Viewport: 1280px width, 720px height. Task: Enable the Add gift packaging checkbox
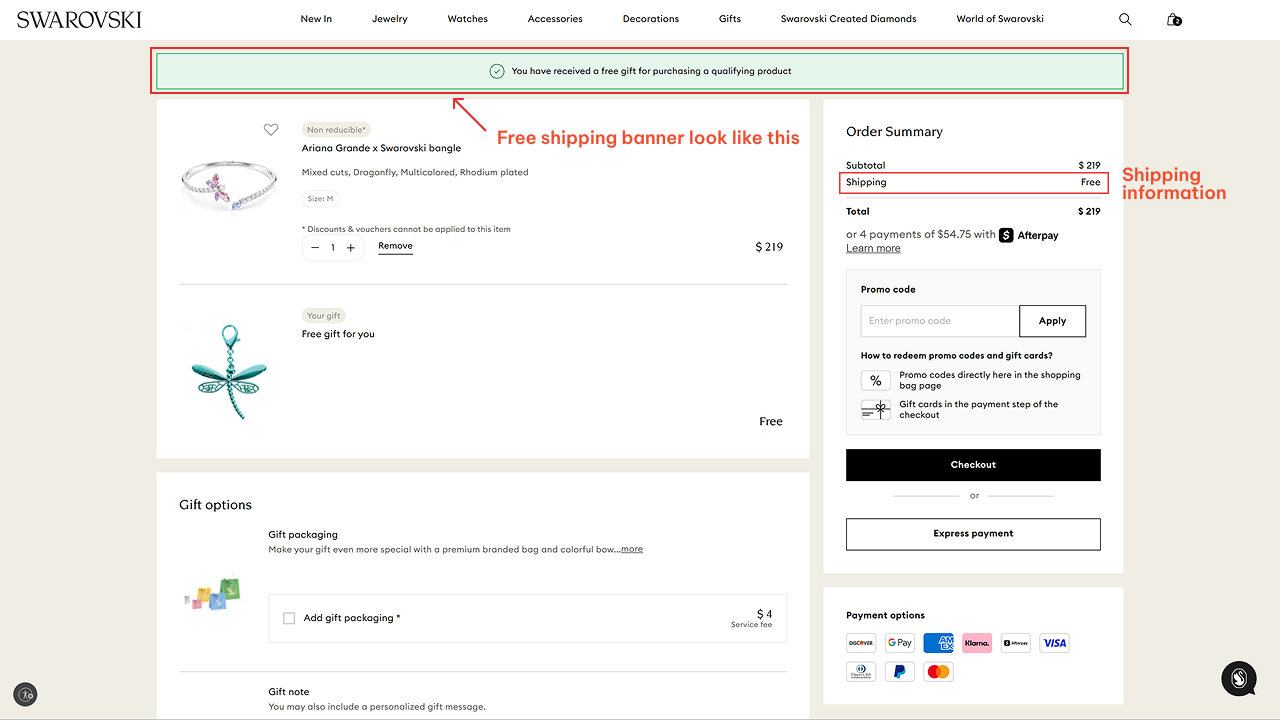pyautogui.click(x=289, y=618)
